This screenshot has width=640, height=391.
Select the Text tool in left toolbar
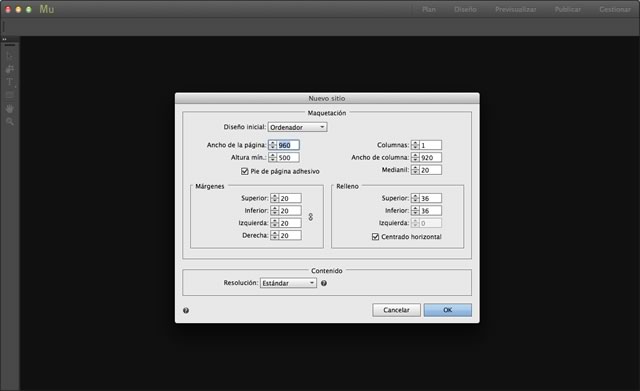click(9, 82)
